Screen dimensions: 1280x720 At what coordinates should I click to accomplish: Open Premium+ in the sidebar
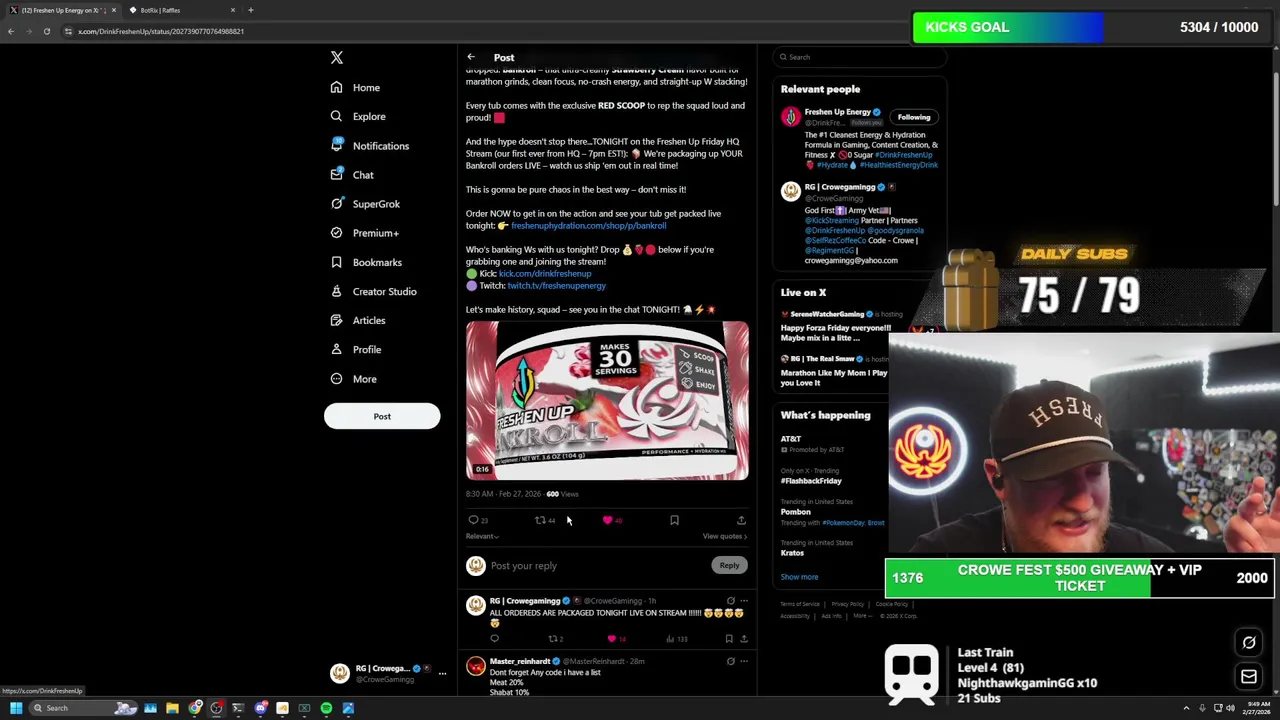point(365,233)
